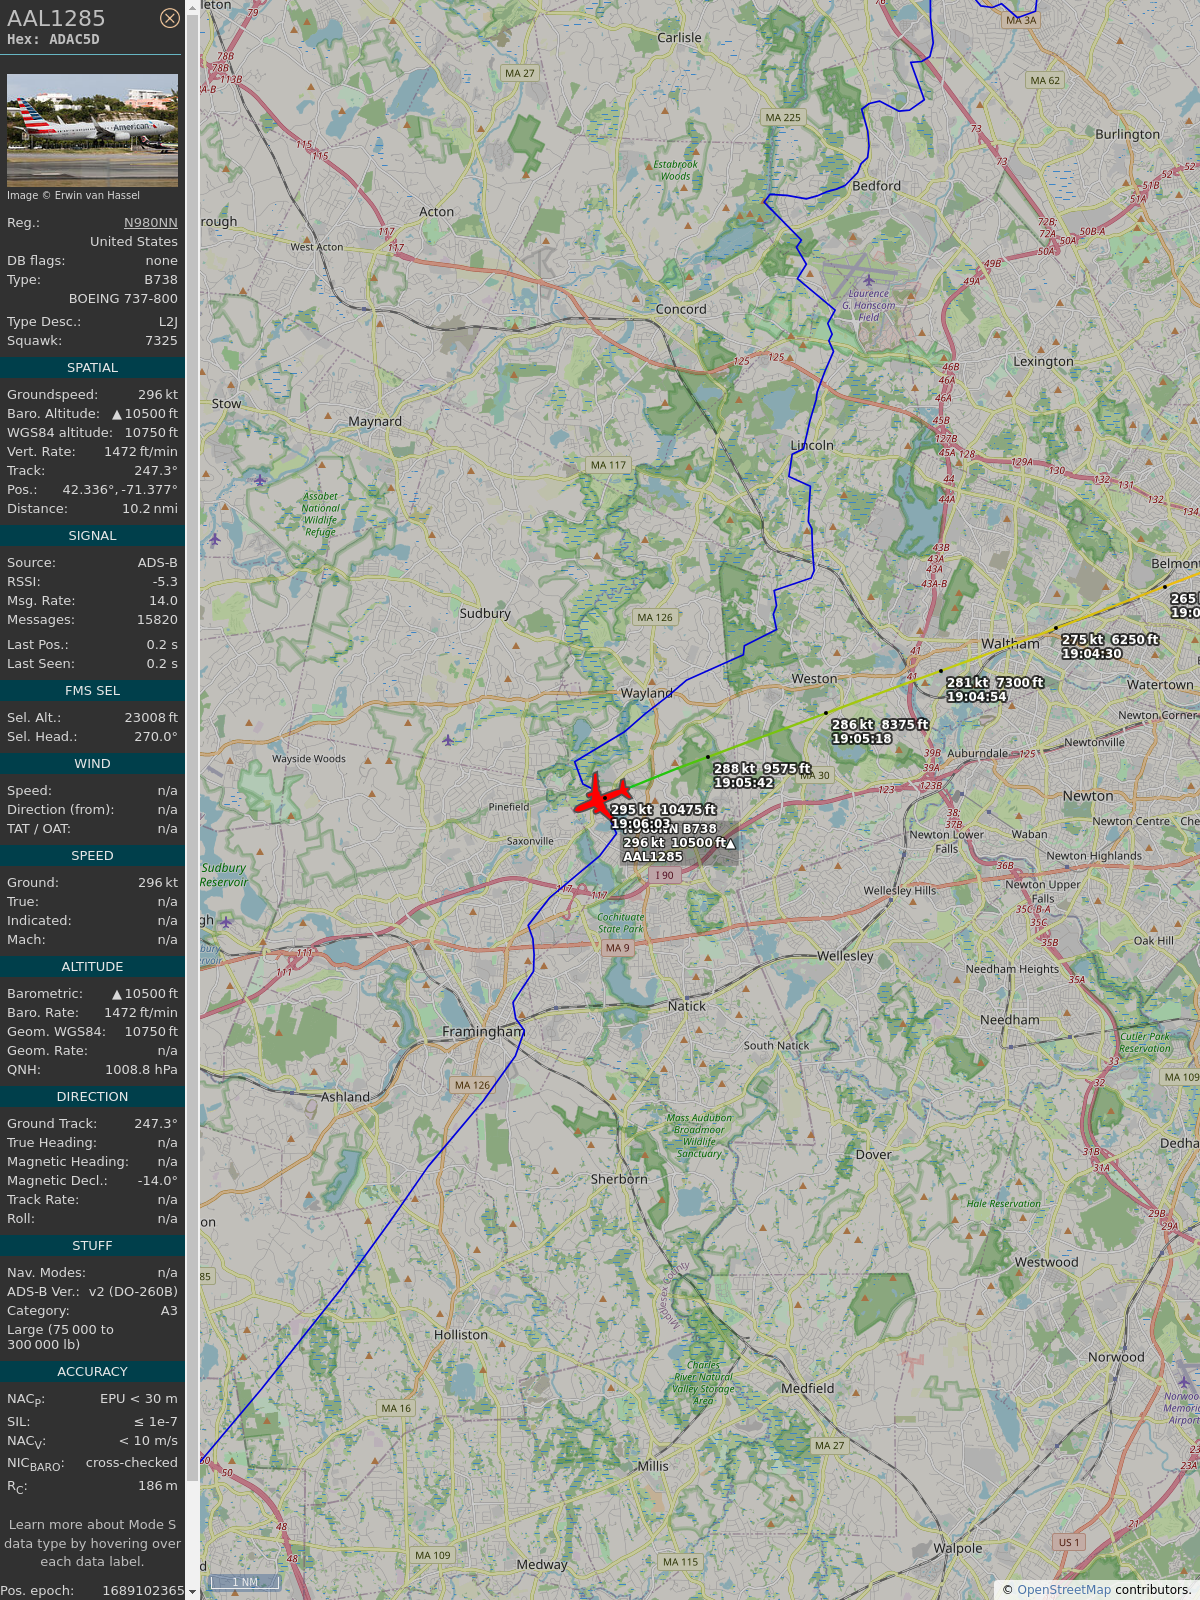Click the red aircraft icon on the map
Screen dimensions: 1200x1600
(x=601, y=798)
